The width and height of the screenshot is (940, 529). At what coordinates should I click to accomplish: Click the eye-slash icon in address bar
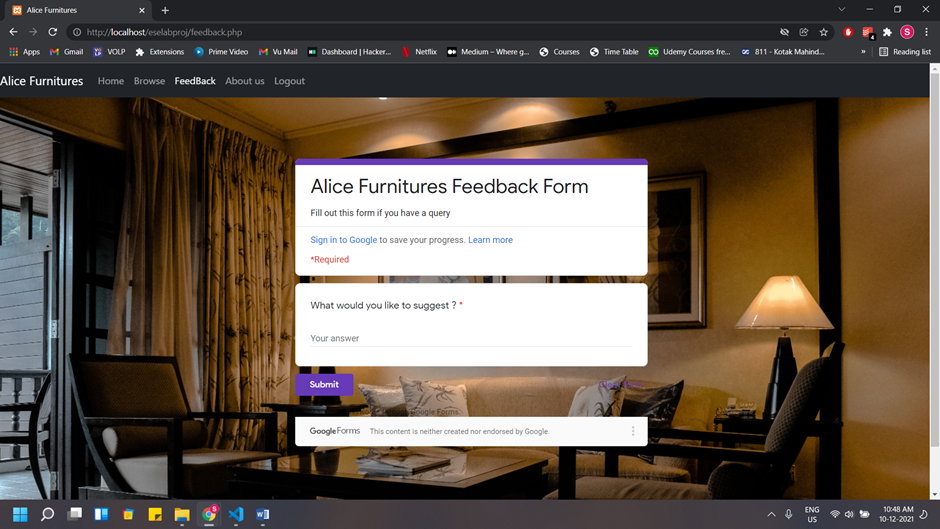[x=784, y=32]
